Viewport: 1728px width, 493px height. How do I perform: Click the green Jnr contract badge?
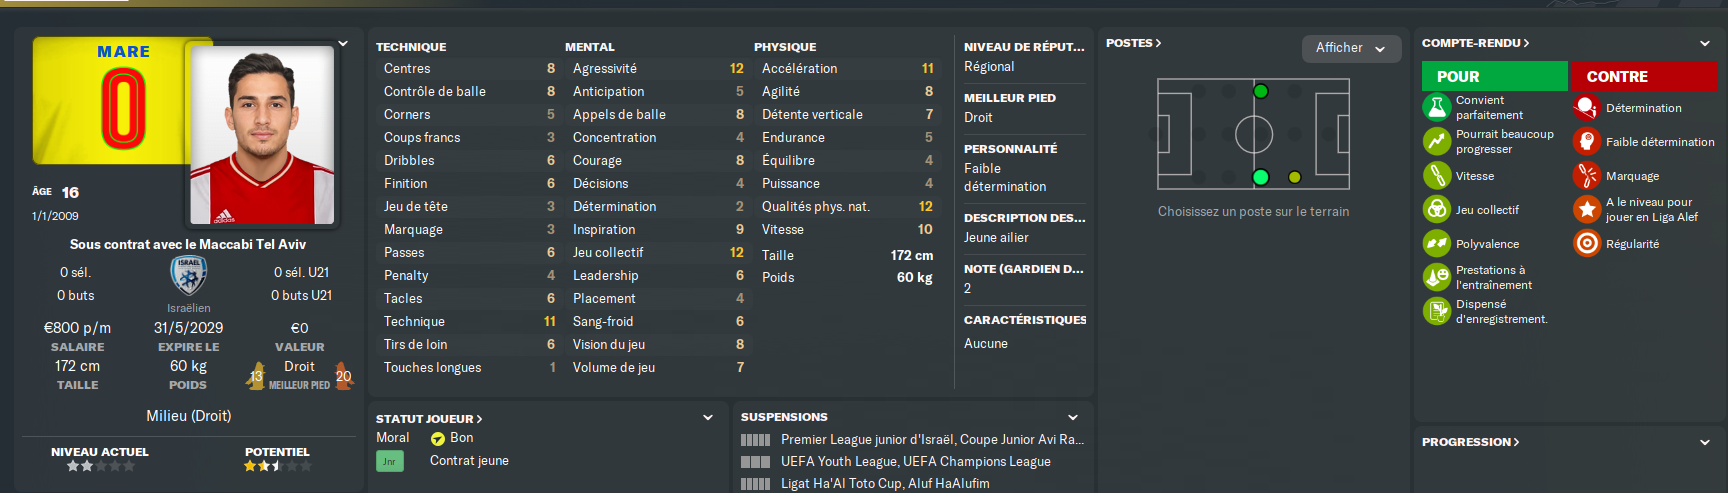click(389, 461)
